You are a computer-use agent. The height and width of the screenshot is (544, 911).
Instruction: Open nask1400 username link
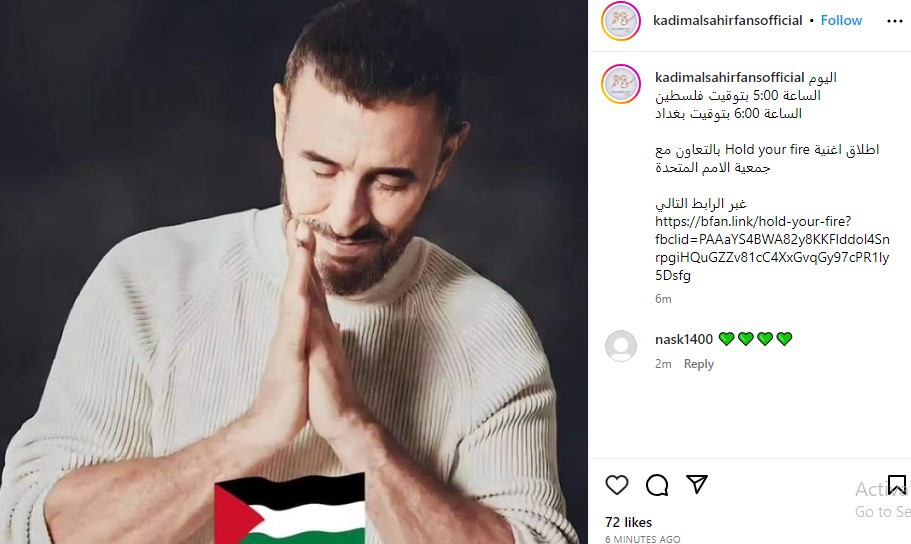click(x=683, y=339)
